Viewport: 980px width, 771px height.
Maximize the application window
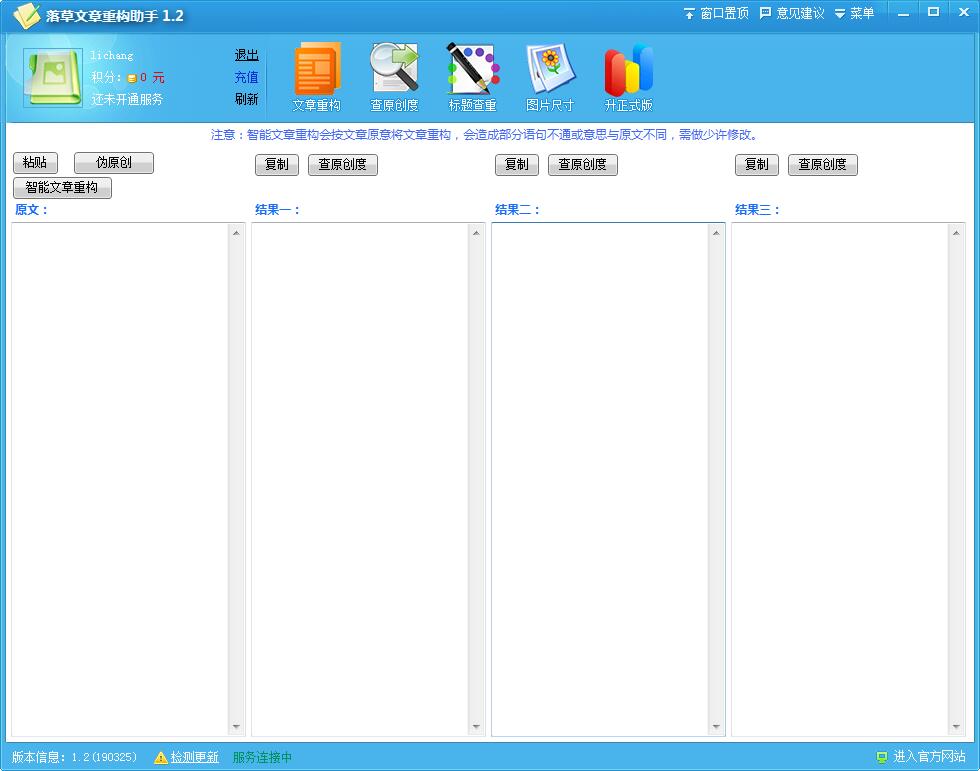point(933,13)
